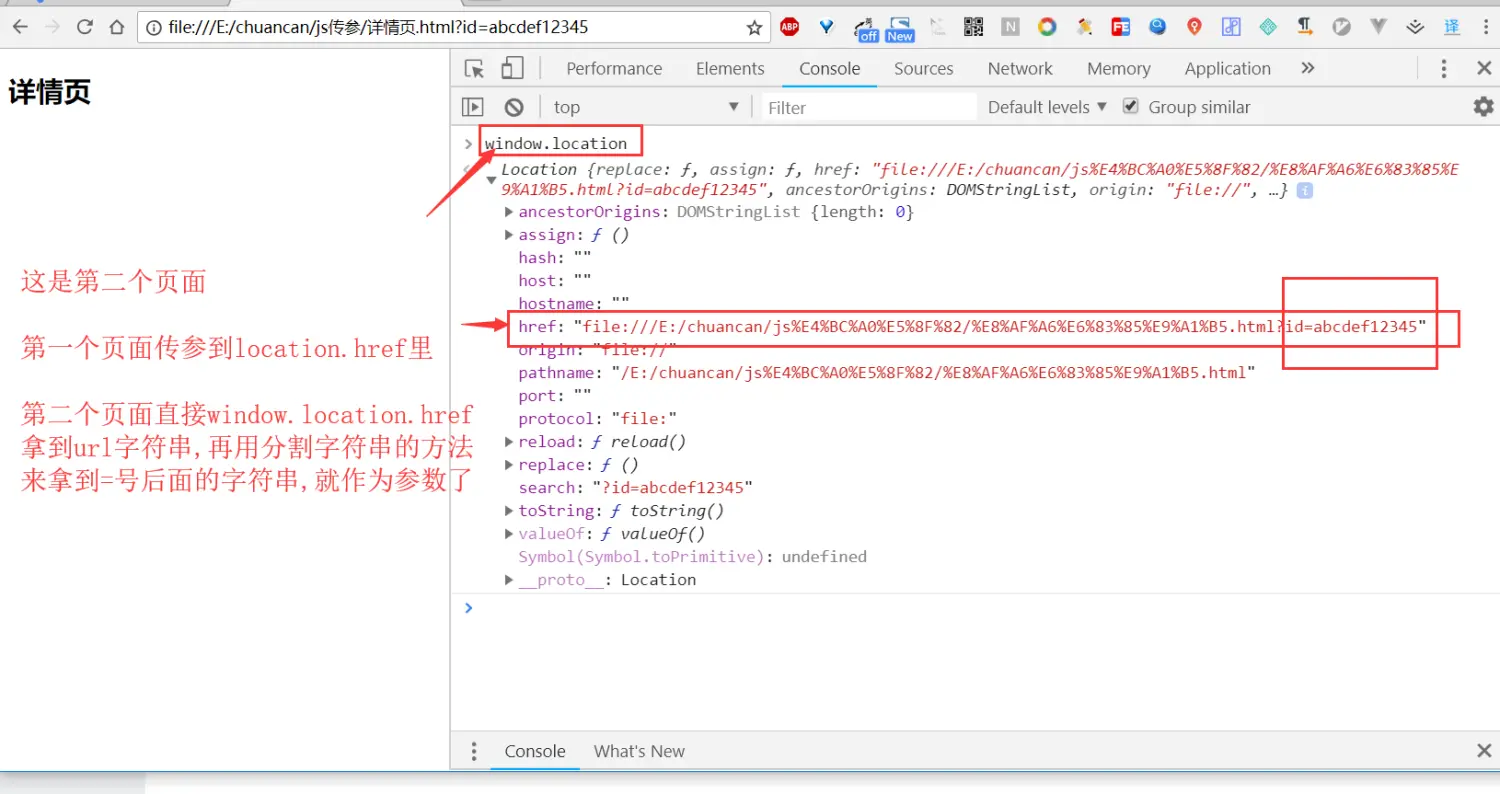The image size is (1500, 794).
Task: Expand the ancestorOrigins property
Action: 509,211
